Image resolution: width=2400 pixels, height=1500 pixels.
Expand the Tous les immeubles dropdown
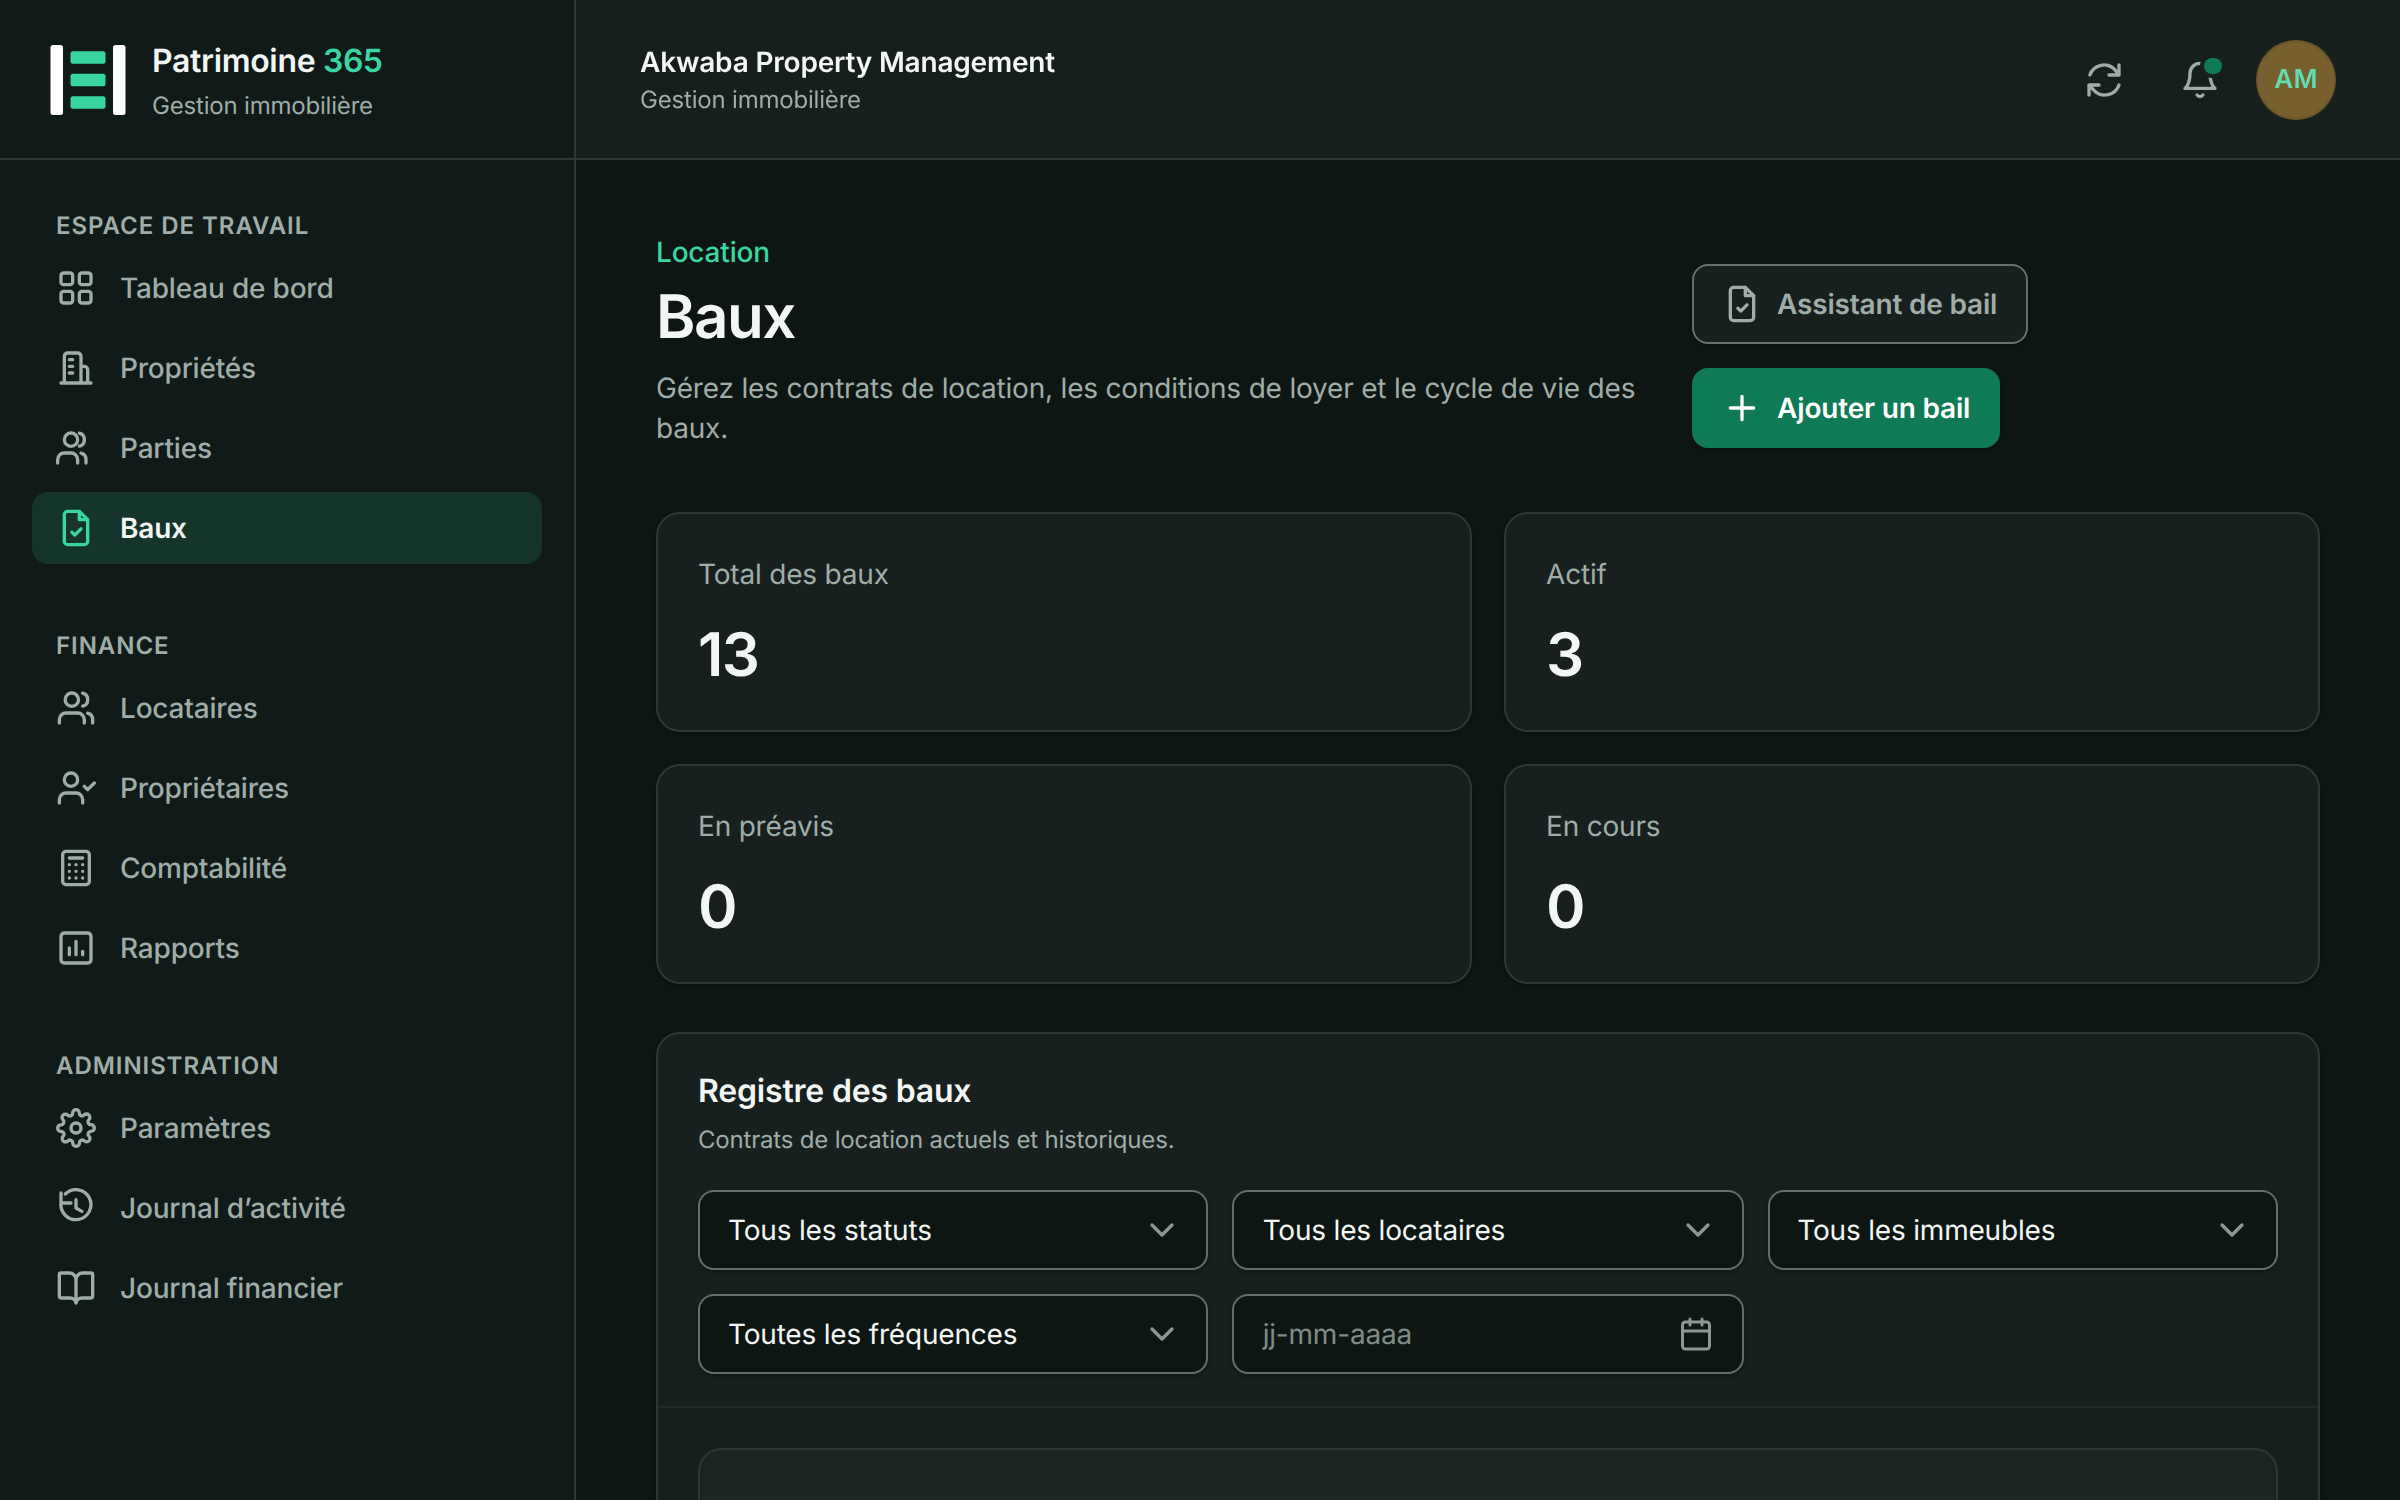pyautogui.click(x=2022, y=1230)
